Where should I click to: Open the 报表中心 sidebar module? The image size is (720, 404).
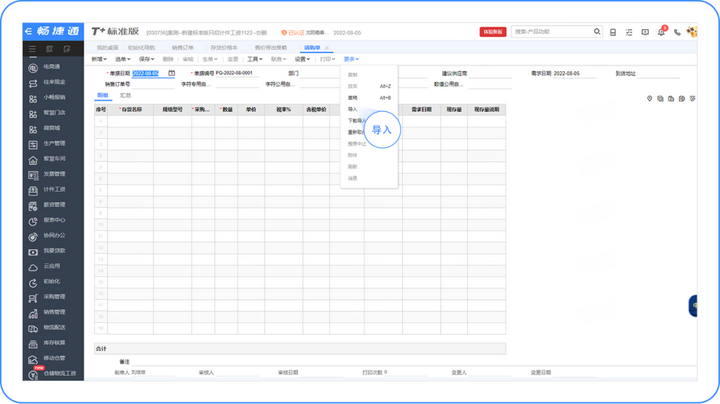coord(46,221)
